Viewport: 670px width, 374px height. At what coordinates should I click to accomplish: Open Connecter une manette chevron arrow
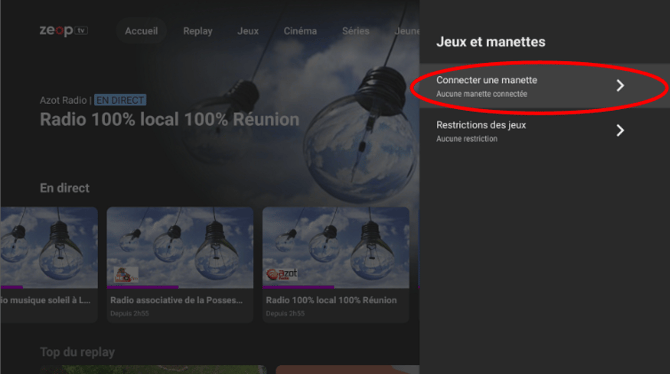[x=620, y=85]
